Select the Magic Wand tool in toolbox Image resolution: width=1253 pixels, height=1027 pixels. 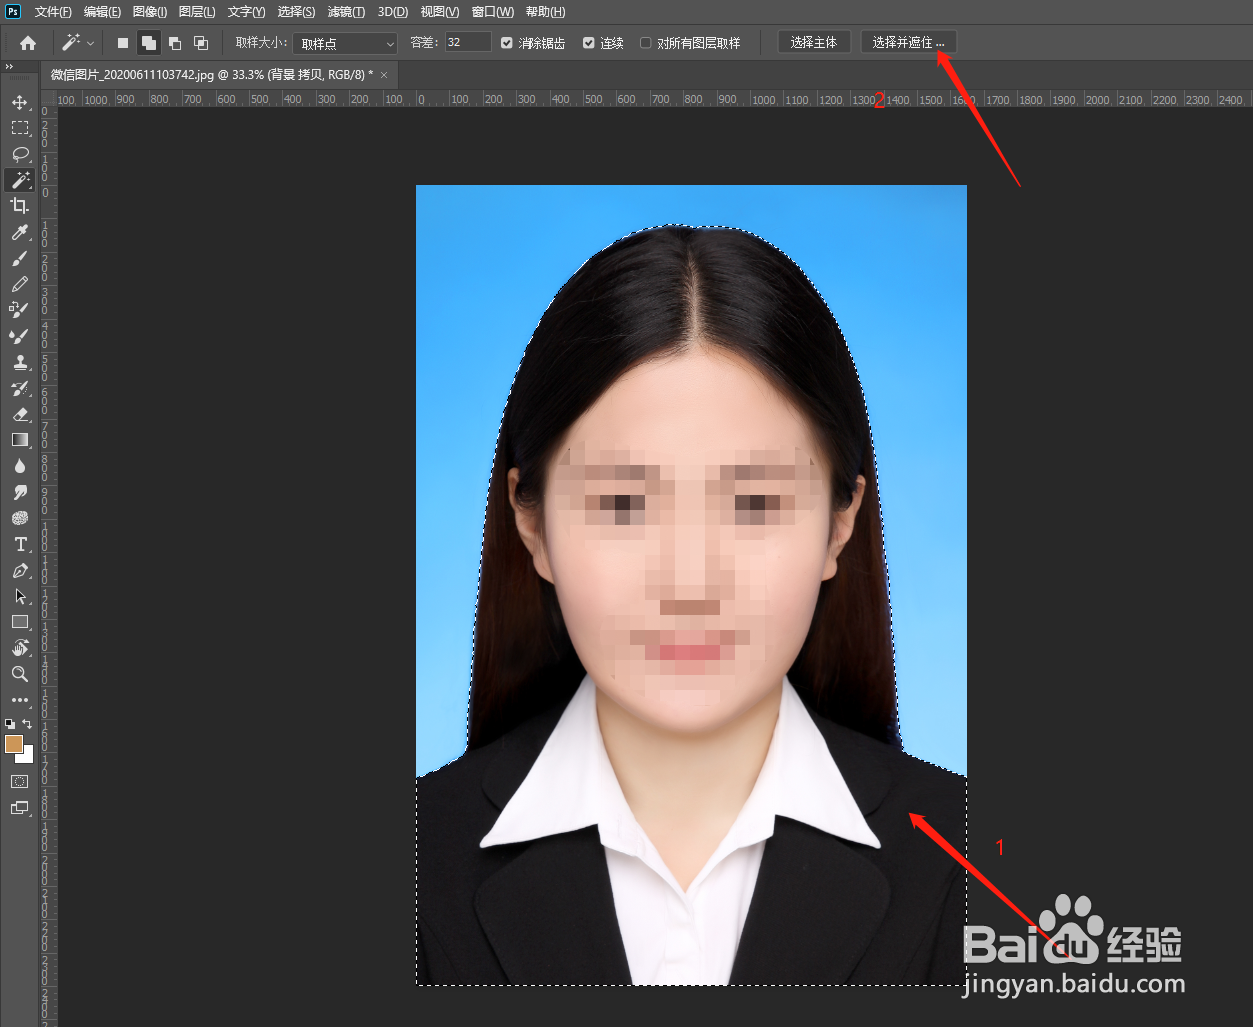tap(20, 180)
